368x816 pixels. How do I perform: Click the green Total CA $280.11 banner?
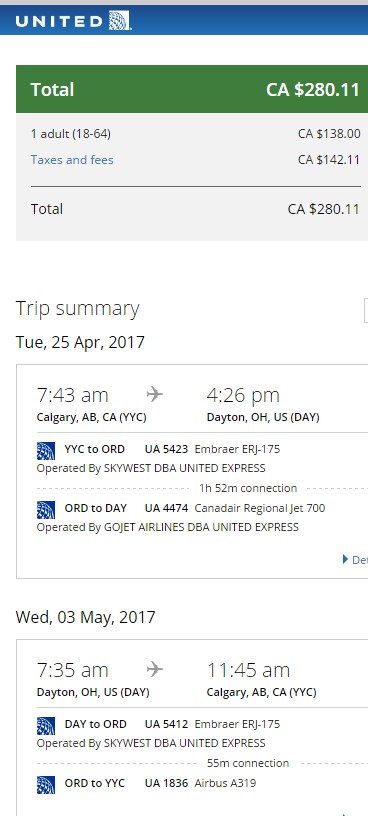click(x=192, y=89)
